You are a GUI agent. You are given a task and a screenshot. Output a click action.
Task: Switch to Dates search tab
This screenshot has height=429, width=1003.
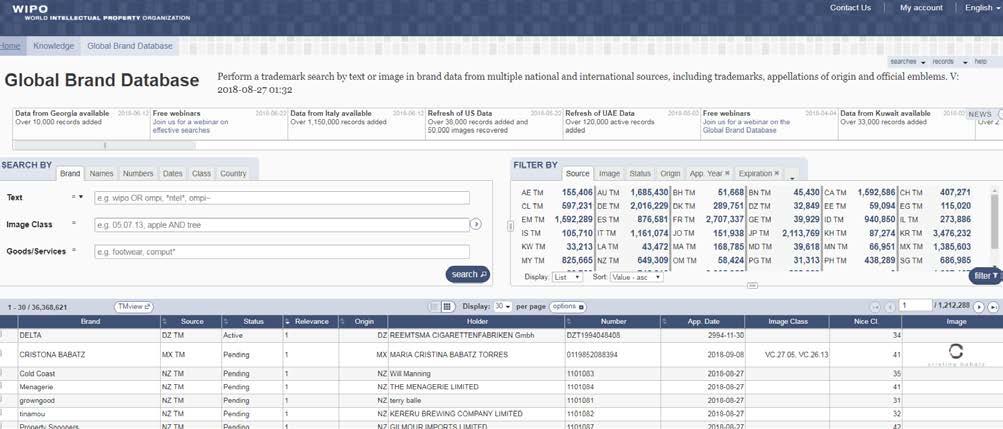tap(172, 173)
